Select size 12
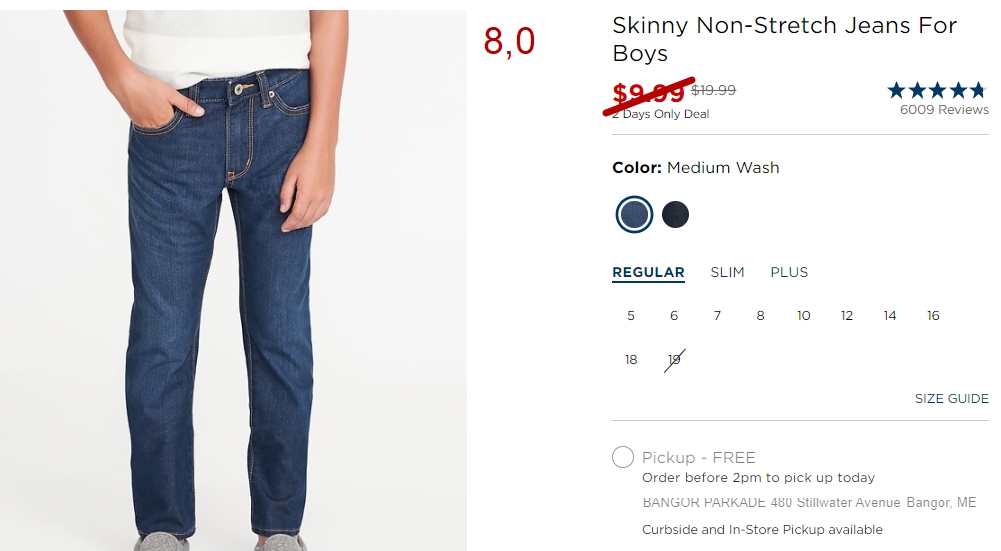Screen dimensions: 1001x551 (847, 316)
